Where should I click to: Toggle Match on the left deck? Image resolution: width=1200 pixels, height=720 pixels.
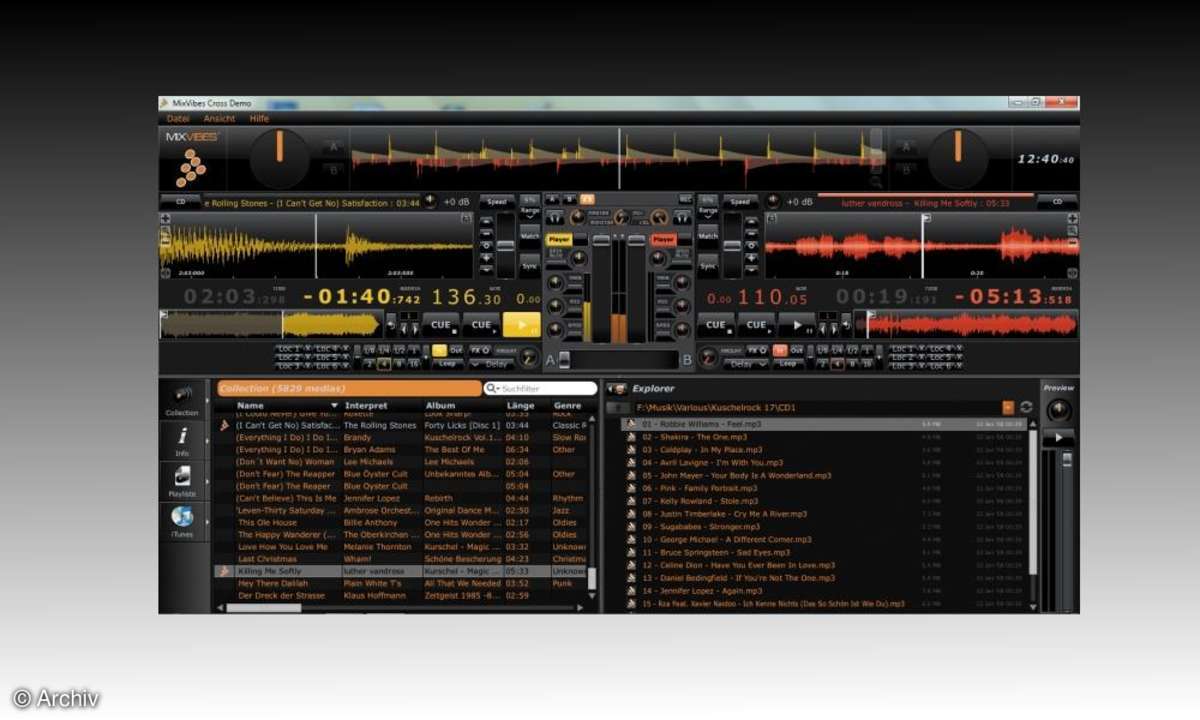click(x=530, y=236)
